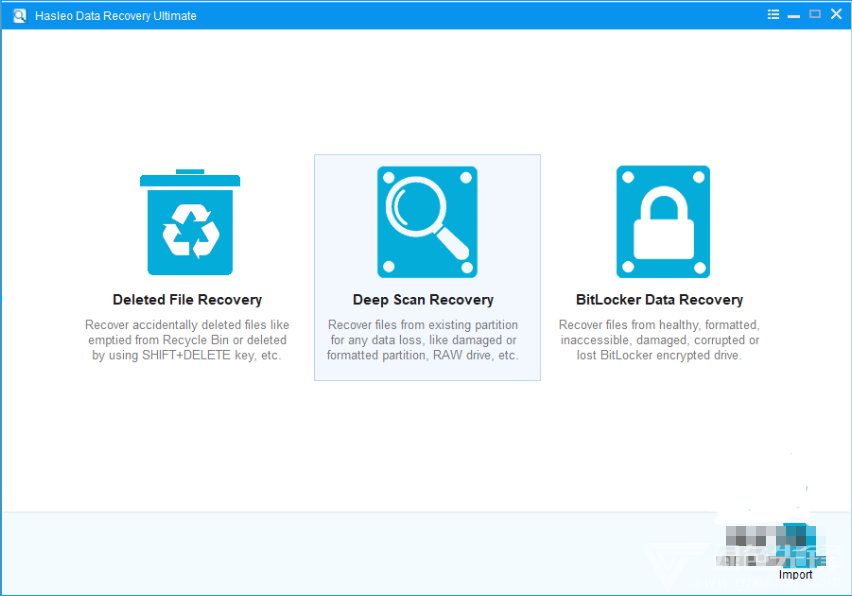Viewport: 852px width, 596px height.
Task: Select the Deep Scan Recovery heading
Action: pyautogui.click(x=423, y=300)
